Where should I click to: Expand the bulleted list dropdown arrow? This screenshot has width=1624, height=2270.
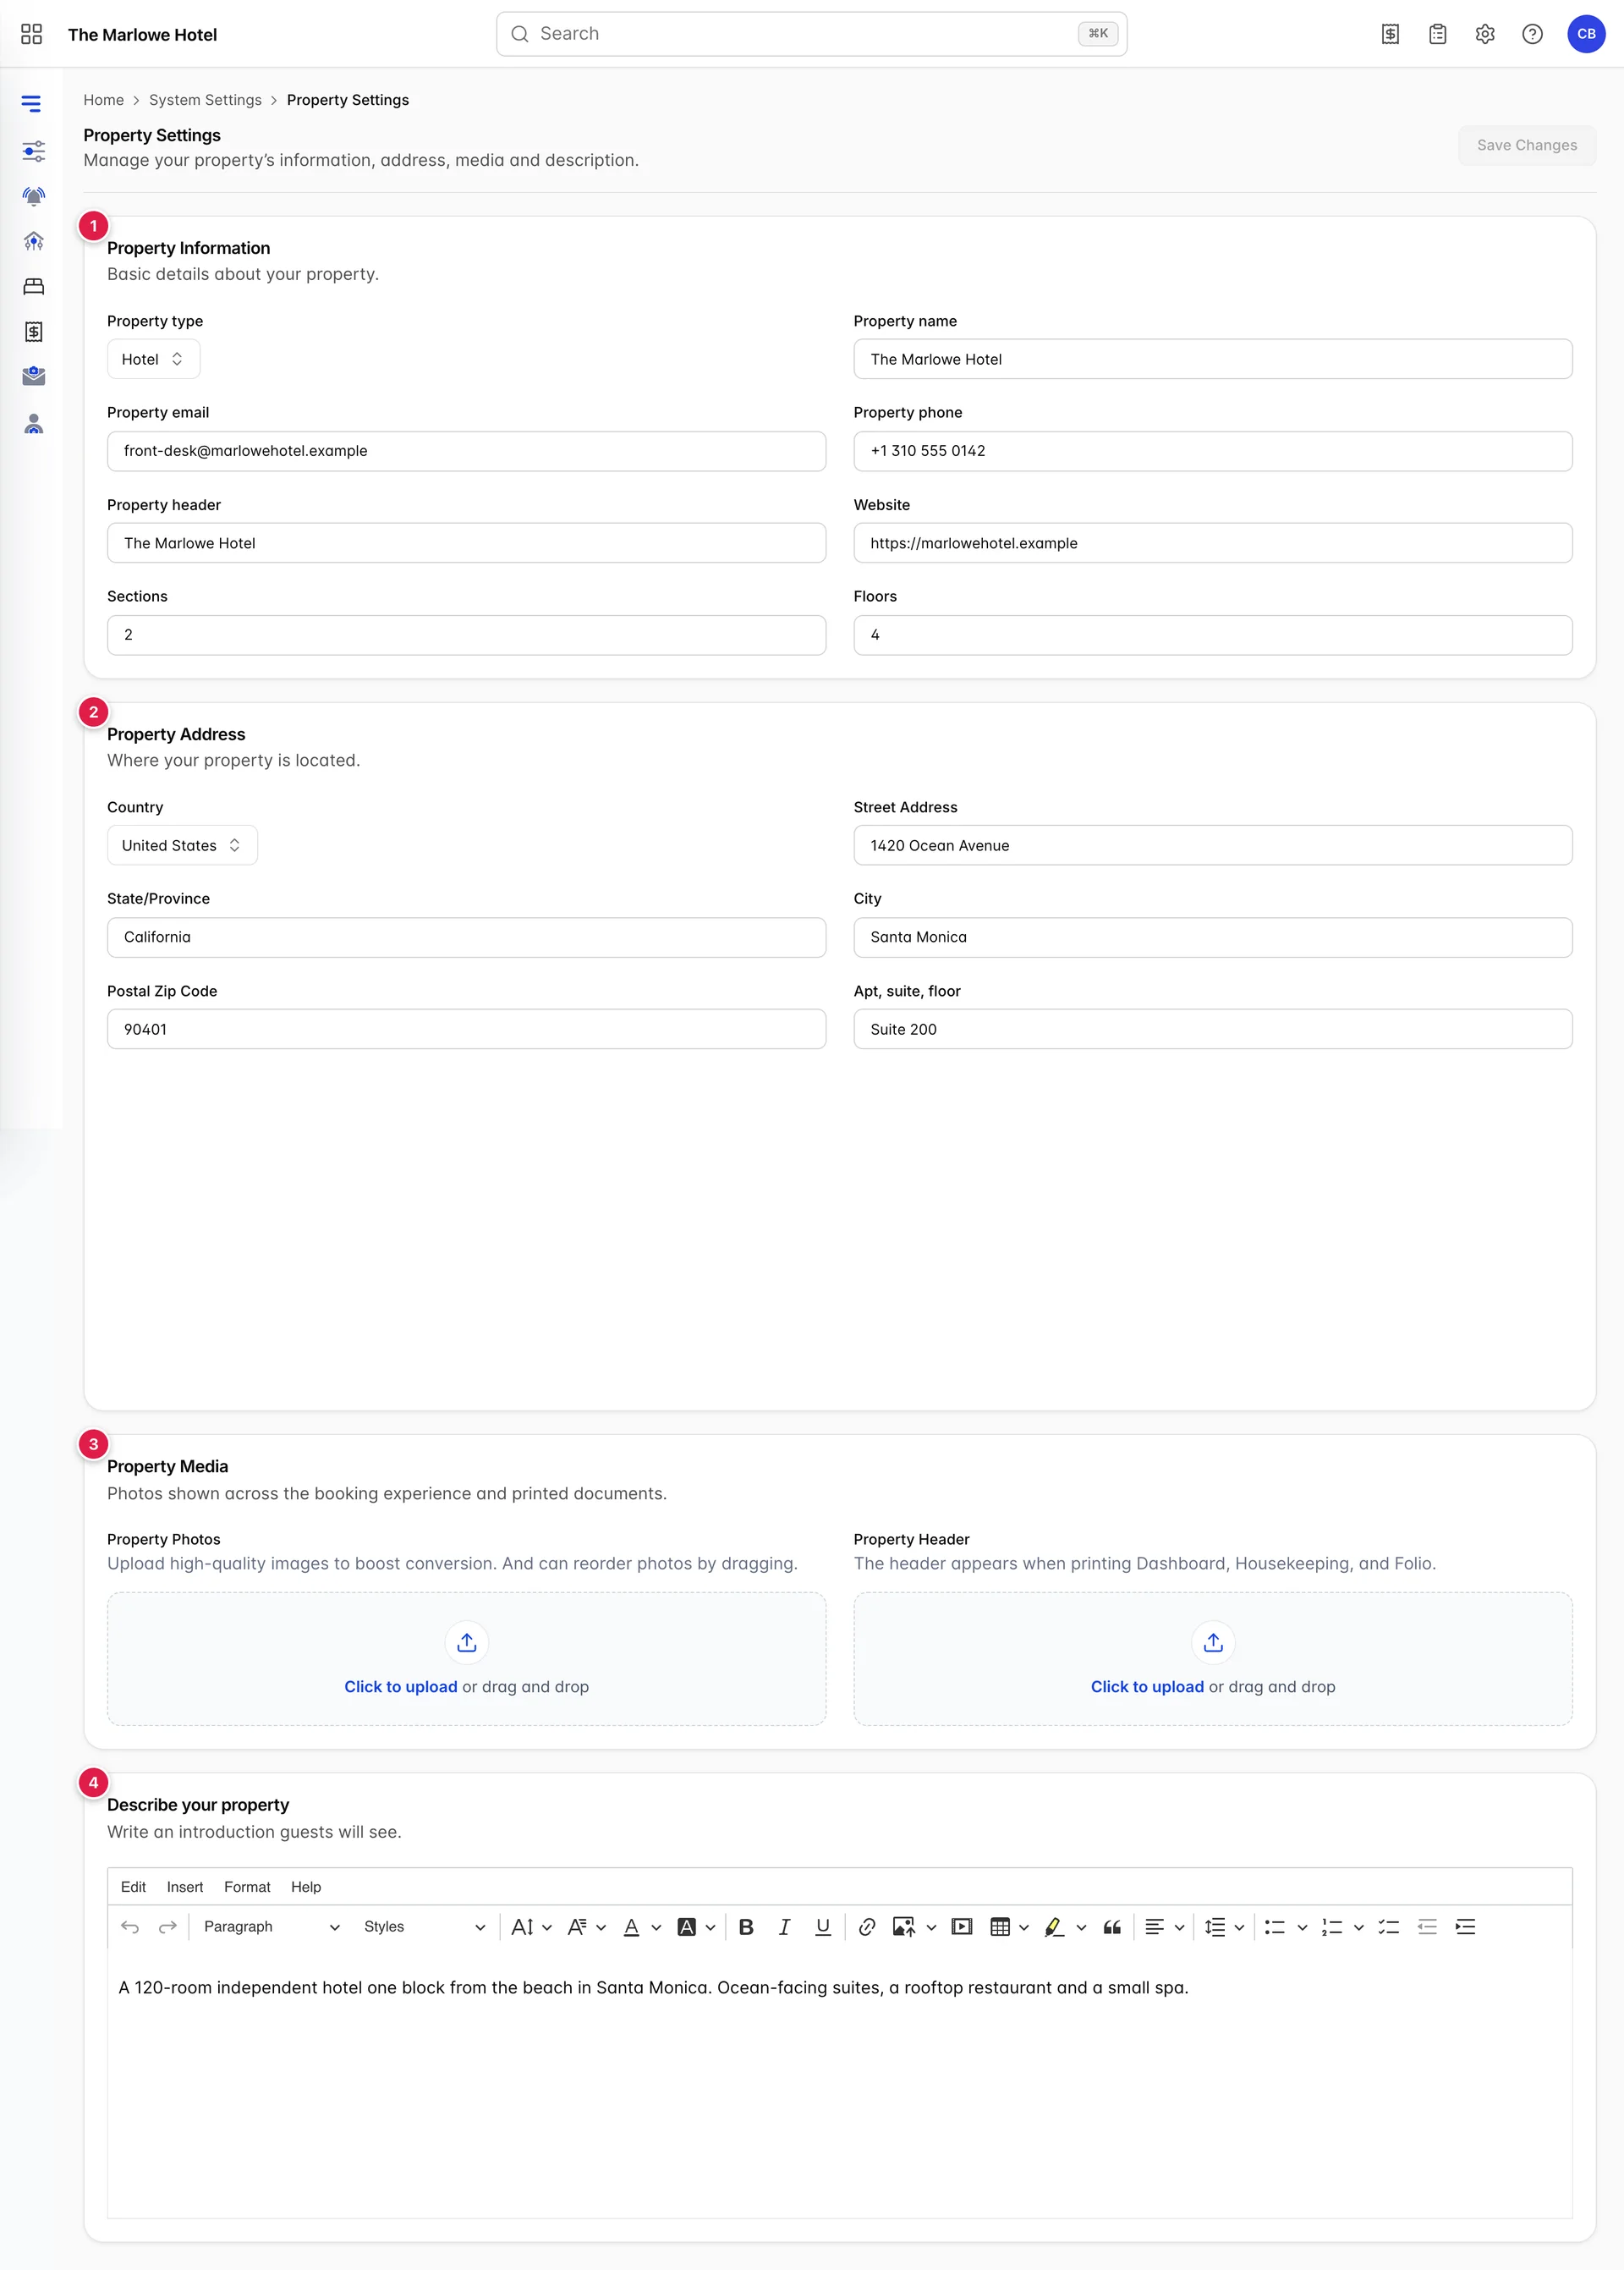pyautogui.click(x=1302, y=1928)
